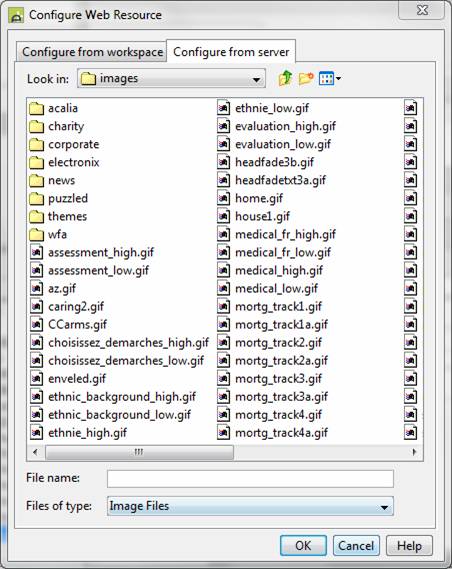The width and height of the screenshot is (452, 569).
Task: Switch to Configure from workspace tab
Action: click(x=92, y=52)
